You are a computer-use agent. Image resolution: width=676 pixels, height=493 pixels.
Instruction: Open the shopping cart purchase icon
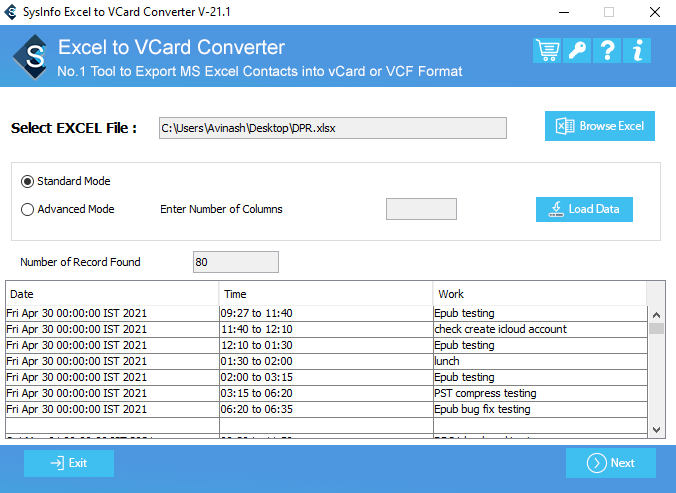tap(547, 51)
